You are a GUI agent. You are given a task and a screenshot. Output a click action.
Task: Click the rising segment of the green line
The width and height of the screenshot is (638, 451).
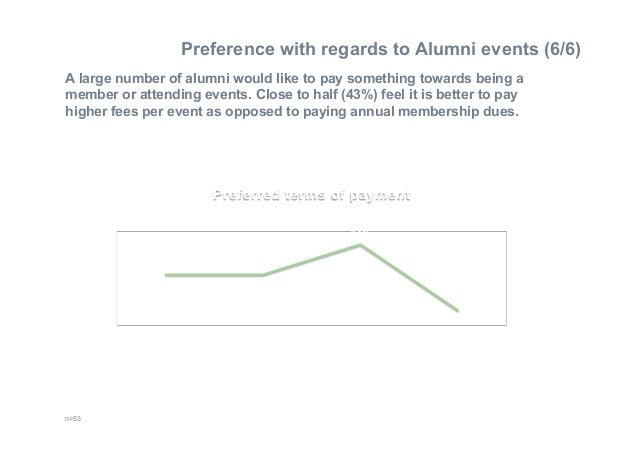[312, 260]
